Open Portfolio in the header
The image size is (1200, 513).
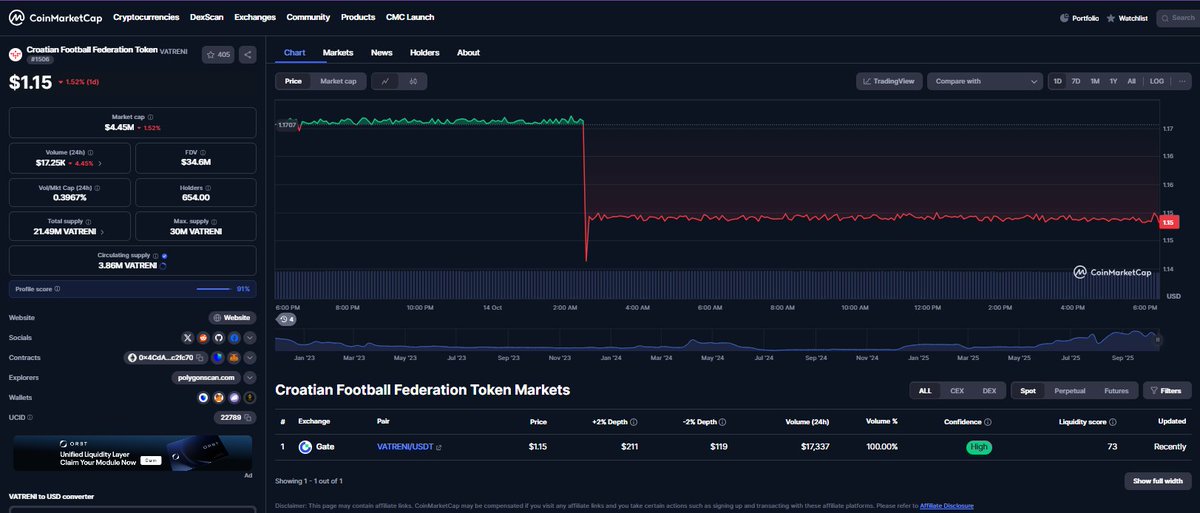tap(1080, 17)
